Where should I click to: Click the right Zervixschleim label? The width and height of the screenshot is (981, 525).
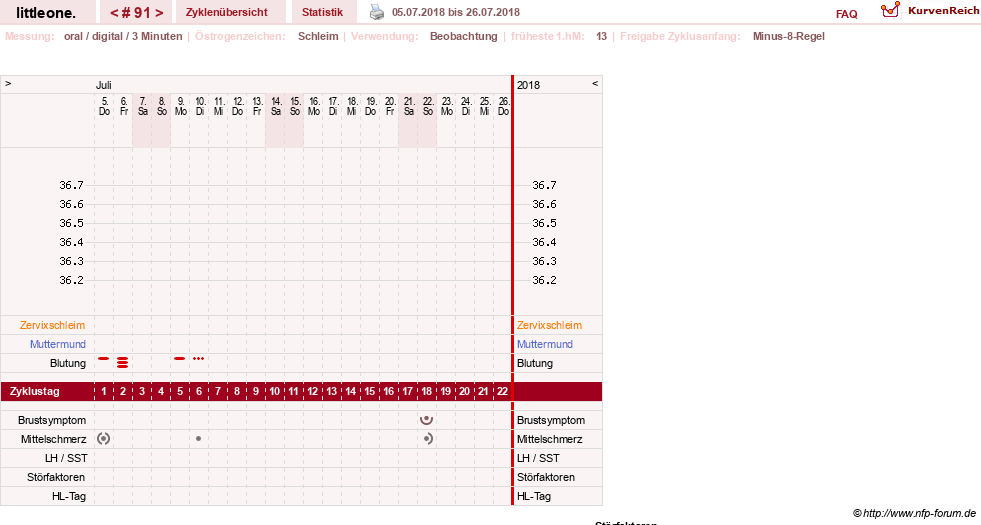(x=549, y=325)
